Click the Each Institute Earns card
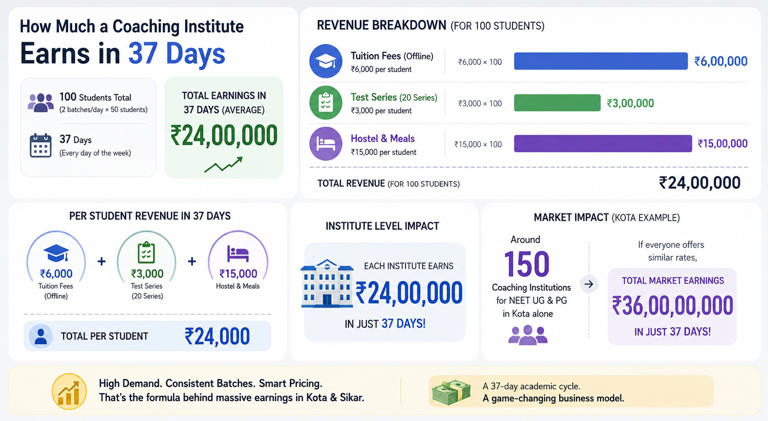Viewport: 768px width, 421px height. (384, 292)
